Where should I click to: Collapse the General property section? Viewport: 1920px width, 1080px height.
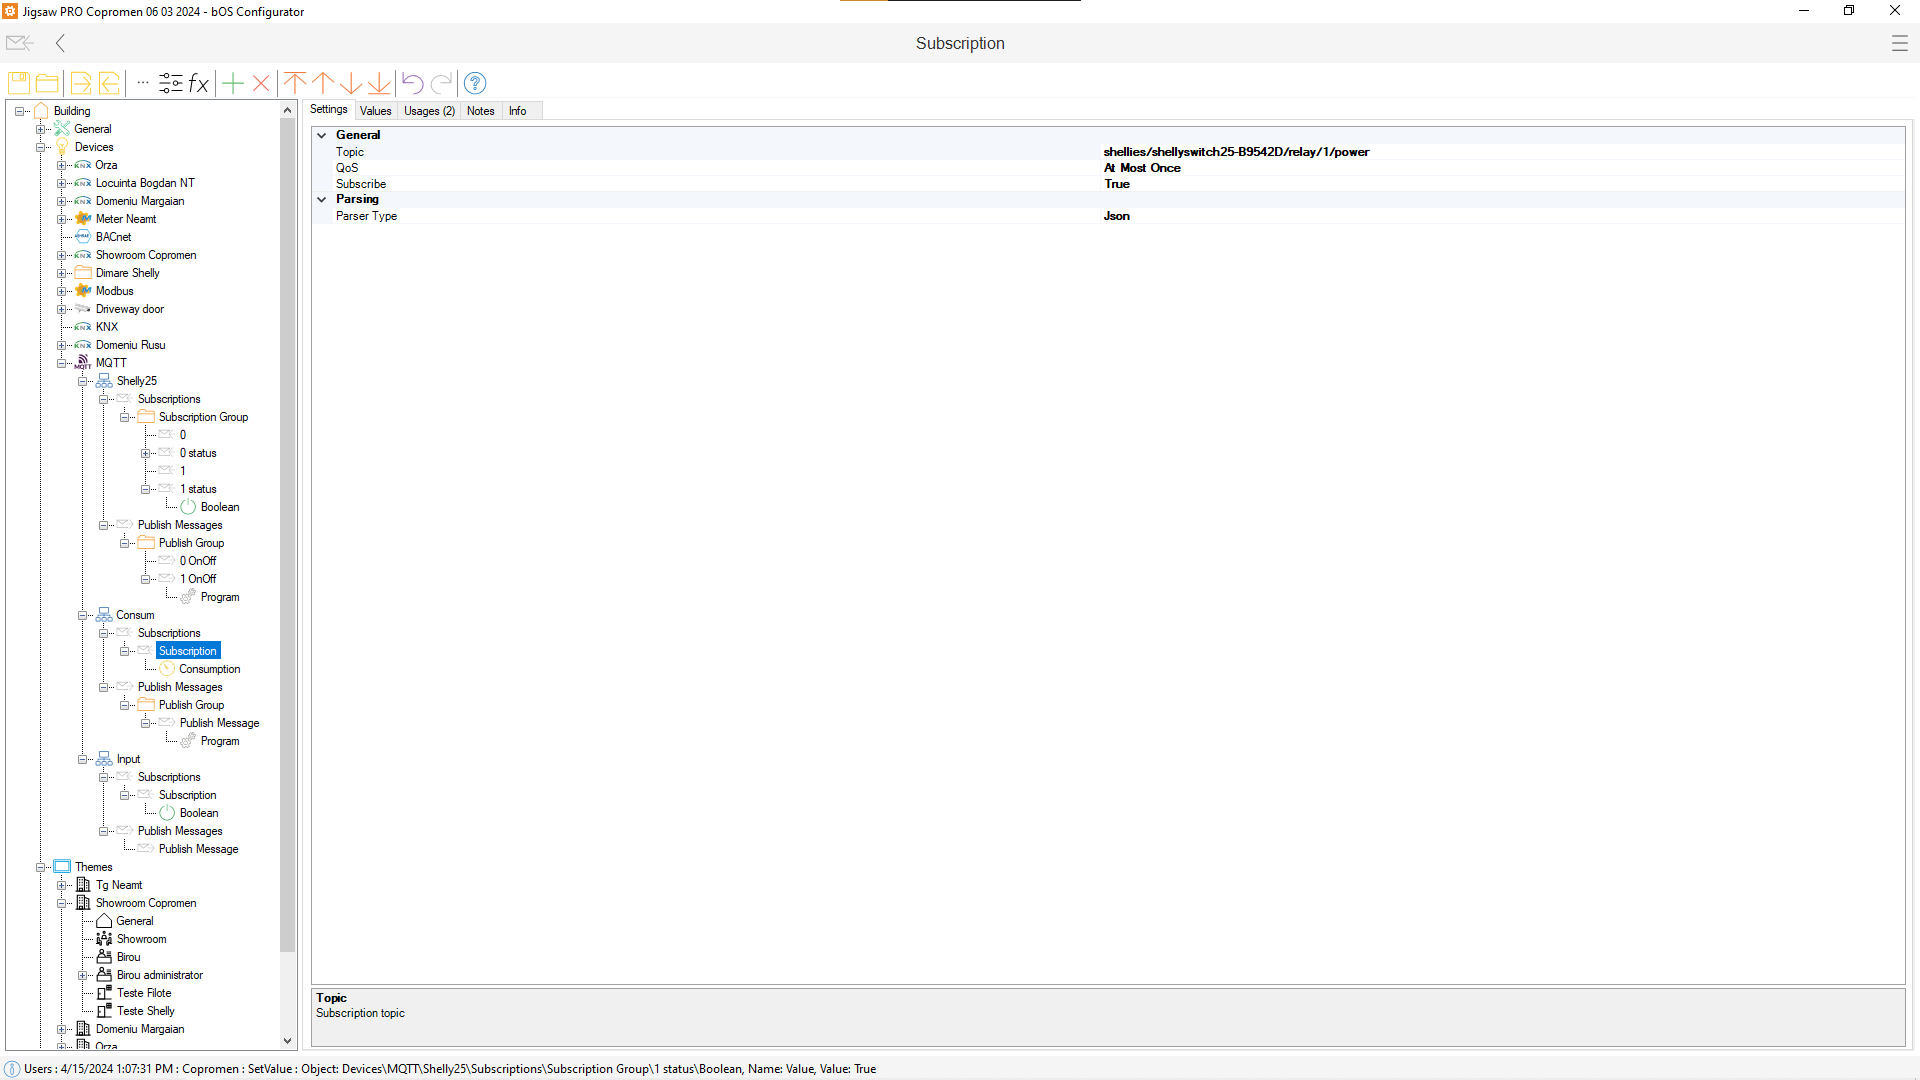pos(322,135)
